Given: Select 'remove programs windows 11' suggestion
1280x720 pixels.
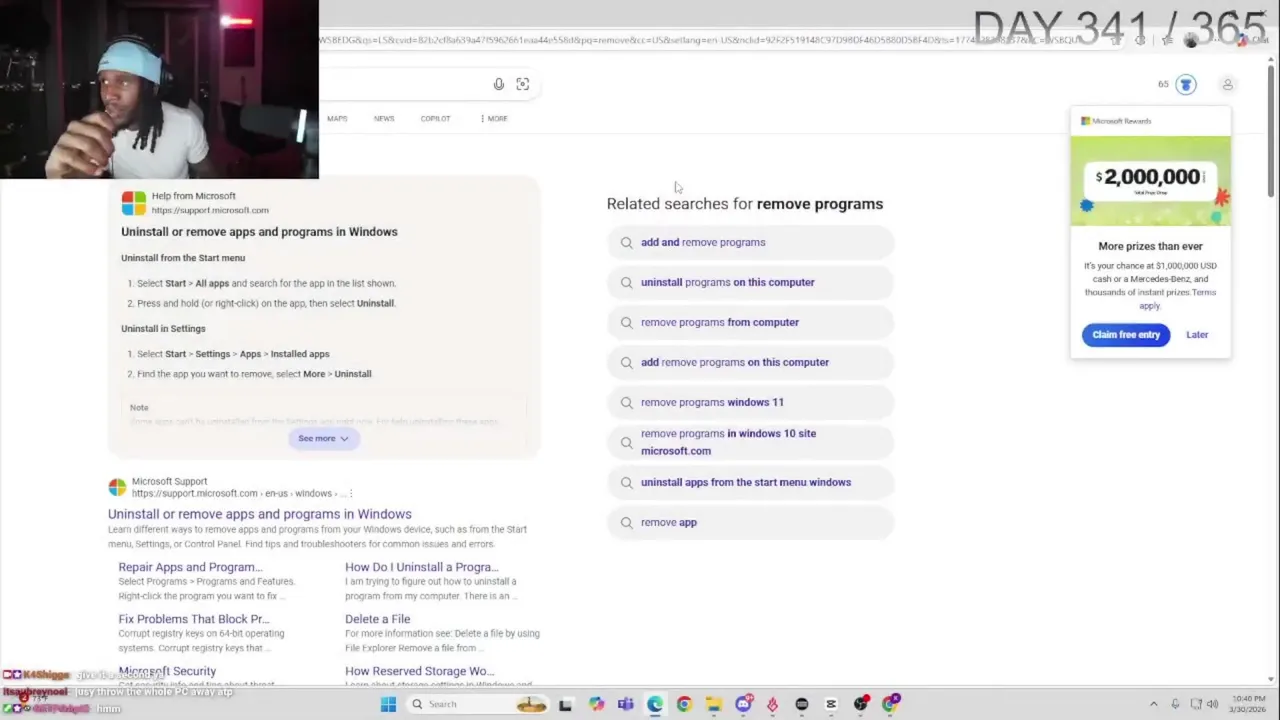Looking at the screenshot, I should 750,402.
